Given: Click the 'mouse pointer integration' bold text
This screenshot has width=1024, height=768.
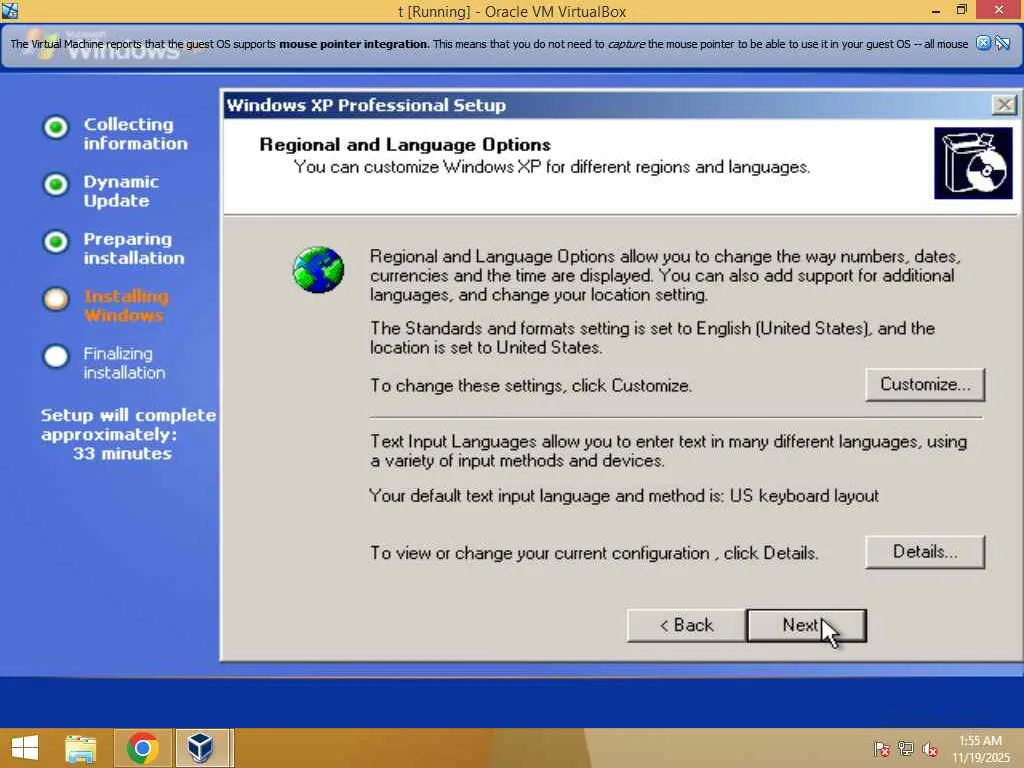Looking at the screenshot, I should pyautogui.click(x=353, y=44).
